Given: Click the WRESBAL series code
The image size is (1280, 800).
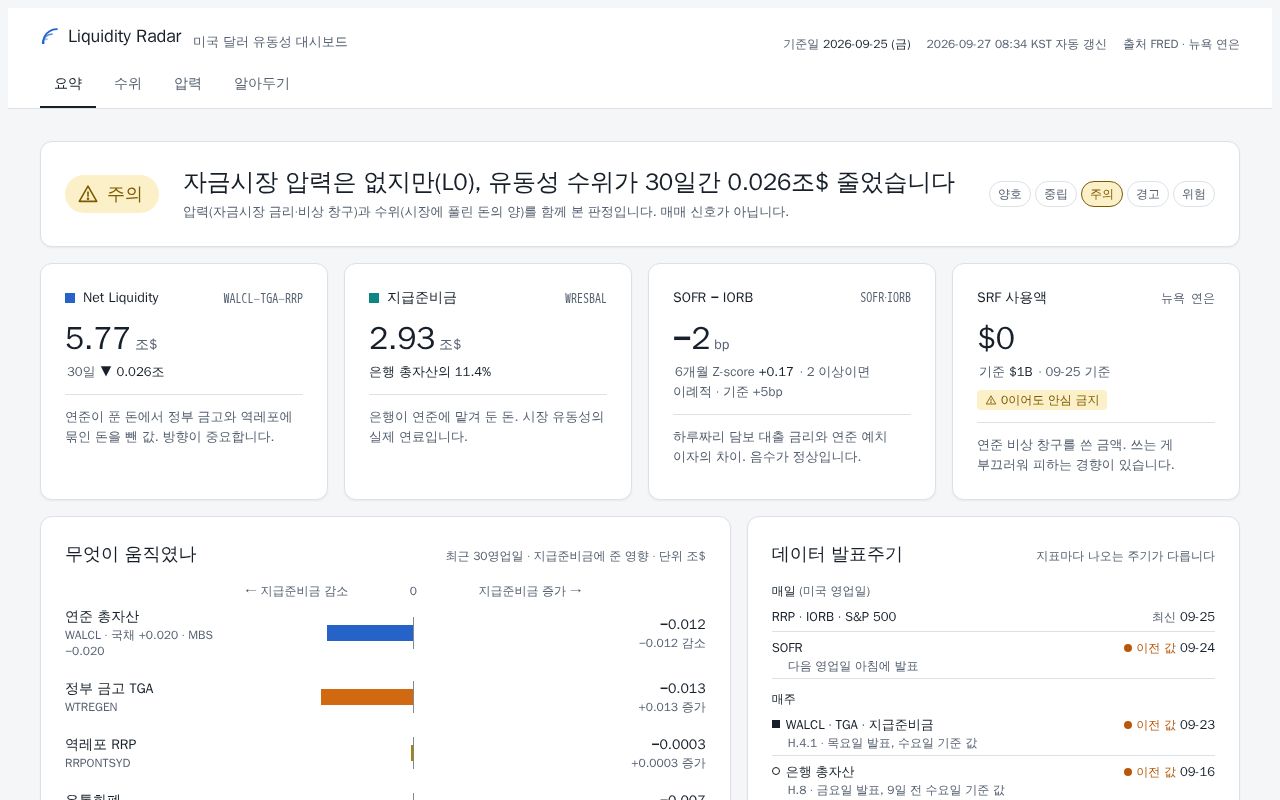Looking at the screenshot, I should point(586,298).
